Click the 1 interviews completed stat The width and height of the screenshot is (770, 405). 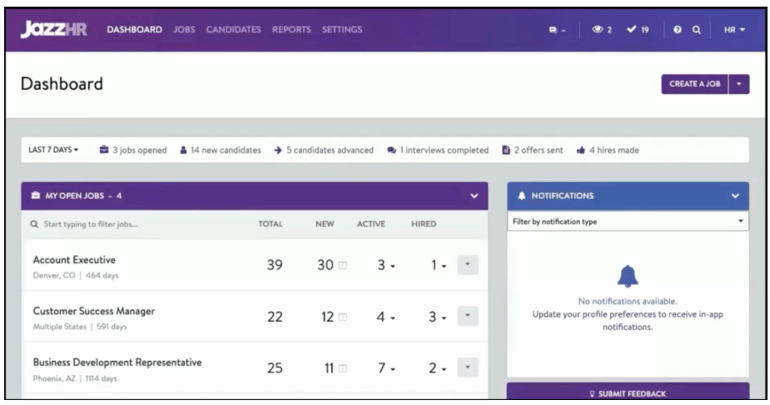tap(438, 150)
